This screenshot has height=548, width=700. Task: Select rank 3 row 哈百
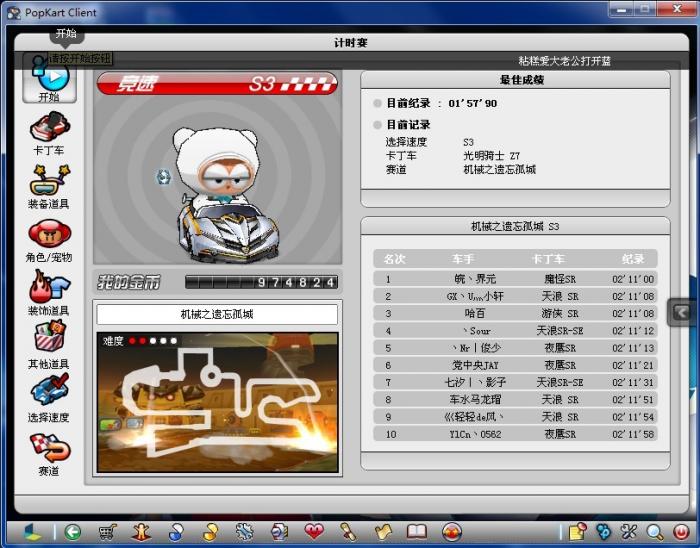pyautogui.click(x=515, y=314)
